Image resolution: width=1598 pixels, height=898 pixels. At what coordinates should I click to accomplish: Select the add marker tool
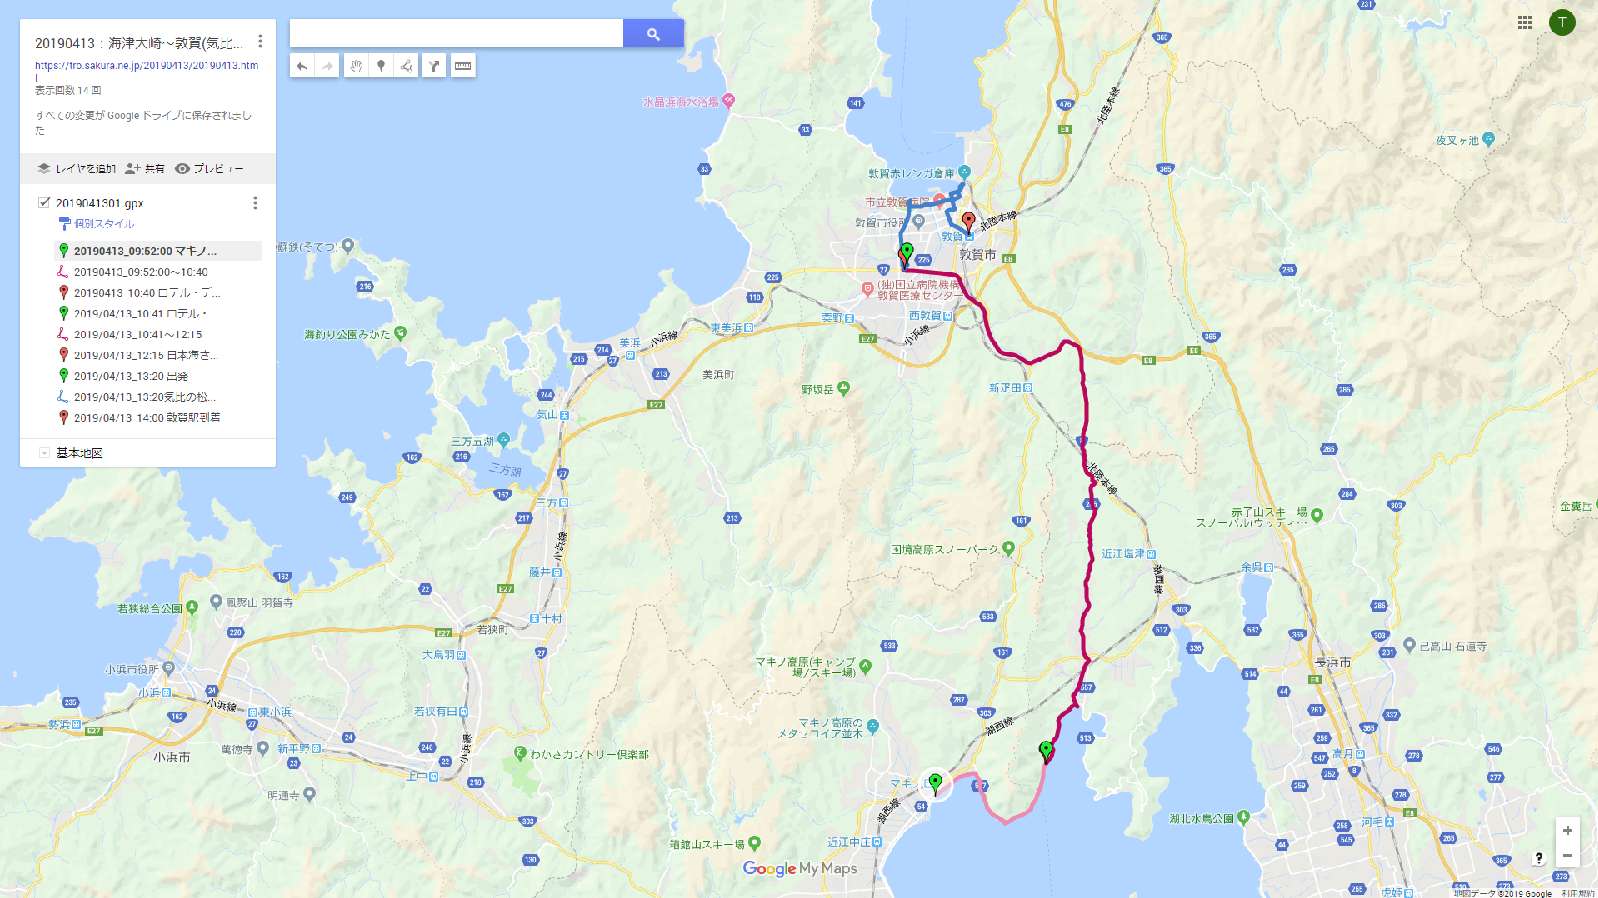point(381,66)
